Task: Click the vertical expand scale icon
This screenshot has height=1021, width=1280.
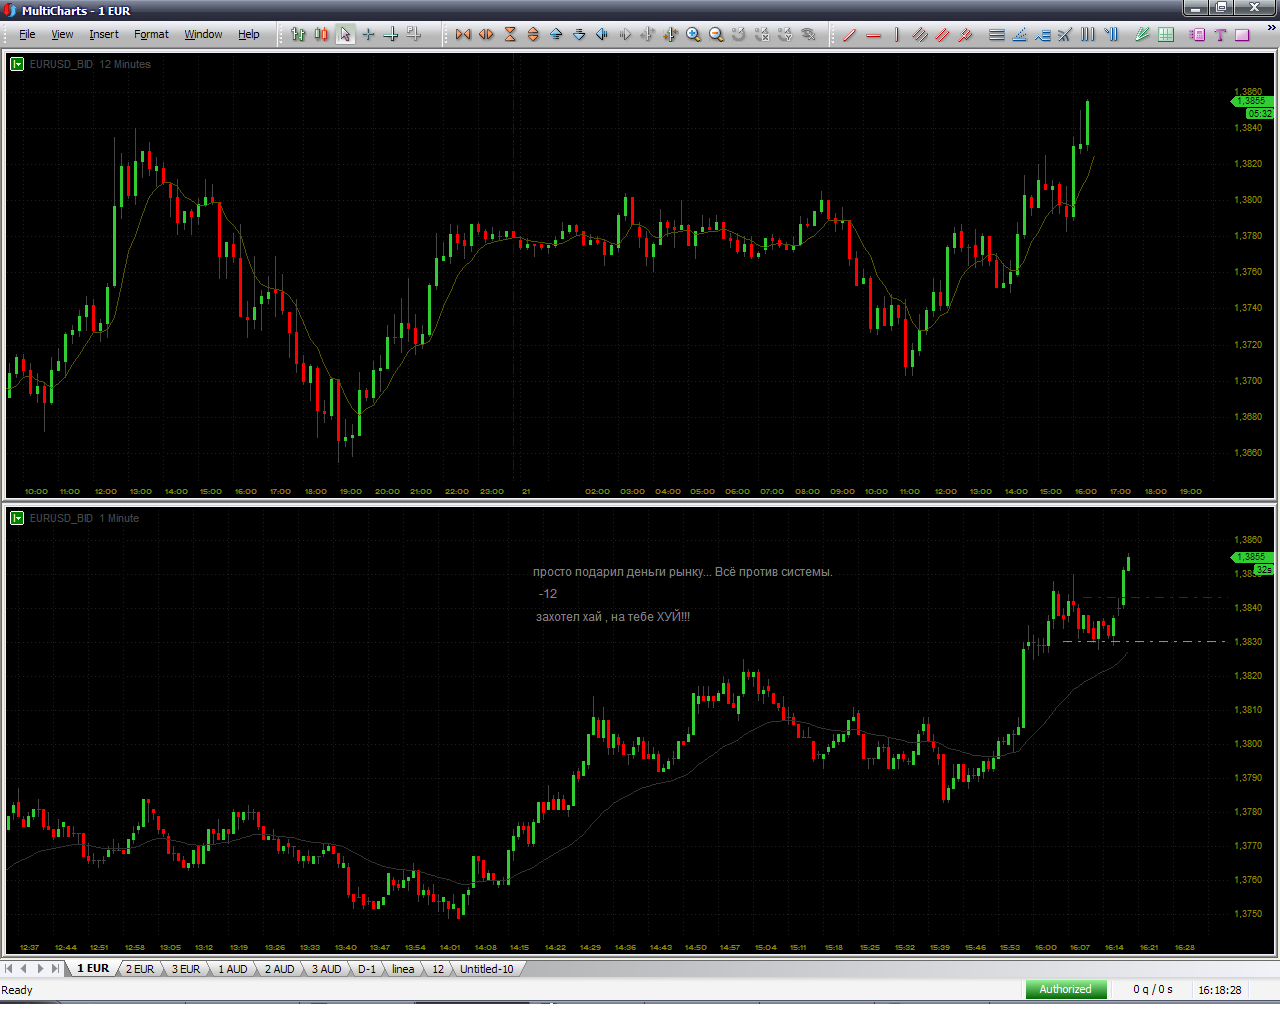Action: coord(533,34)
